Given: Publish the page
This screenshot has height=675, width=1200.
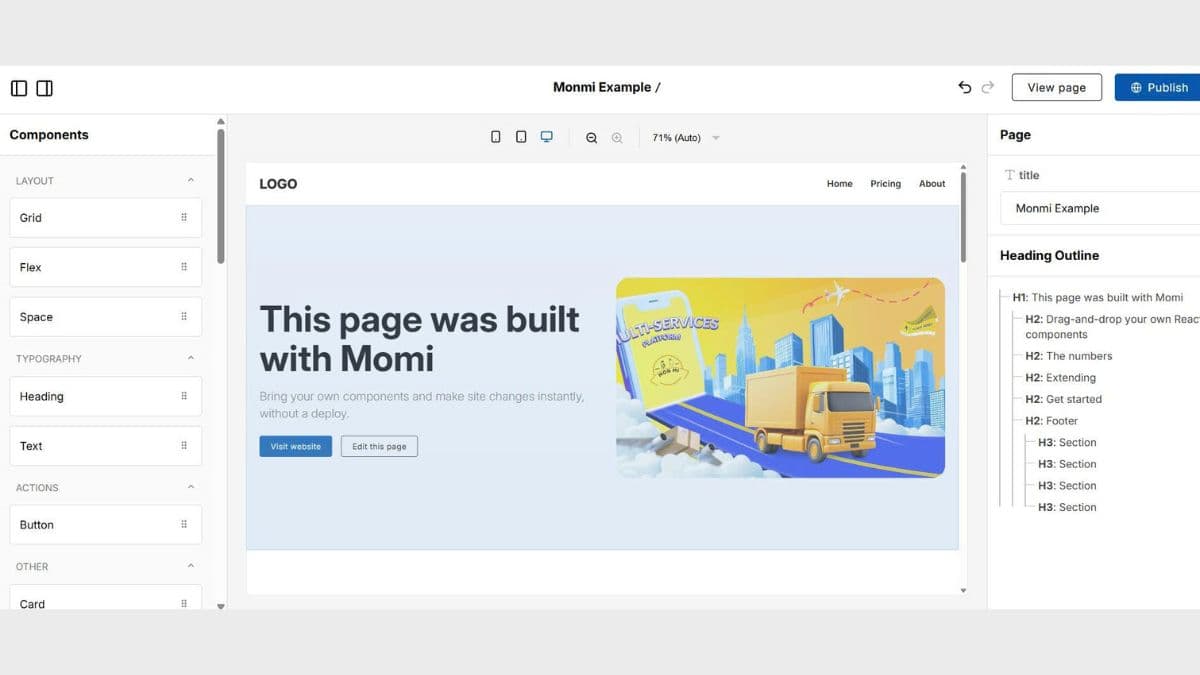Looking at the screenshot, I should 1158,87.
